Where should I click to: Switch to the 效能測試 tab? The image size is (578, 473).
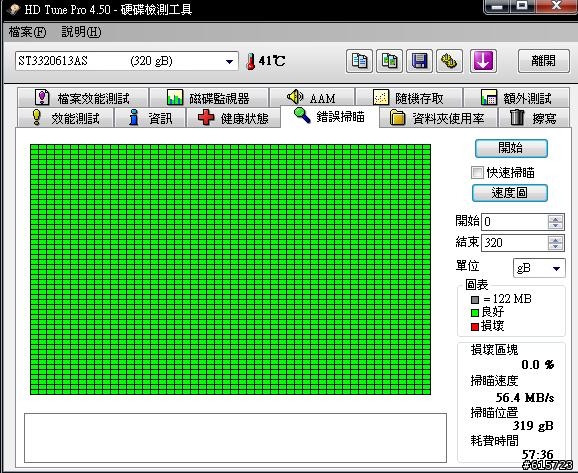pyautogui.click(x=66, y=118)
